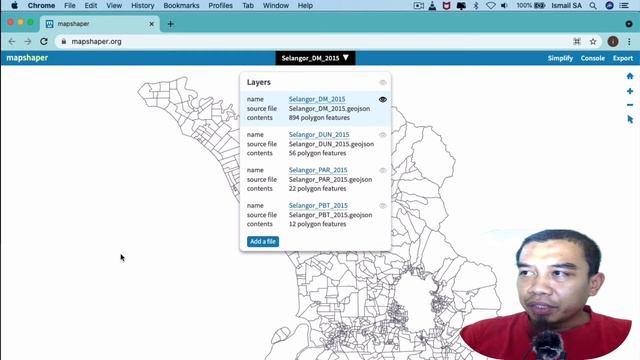Open the View menu
Screen dimensions: 640x360
pos(114,6)
